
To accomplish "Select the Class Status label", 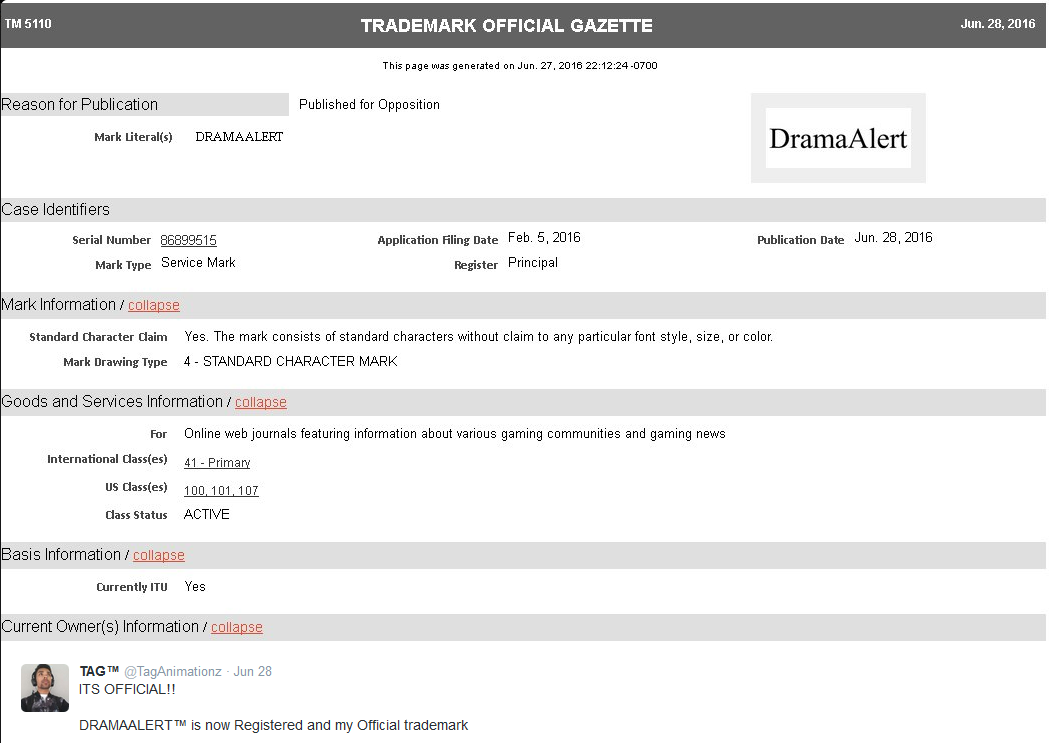I will [x=136, y=515].
